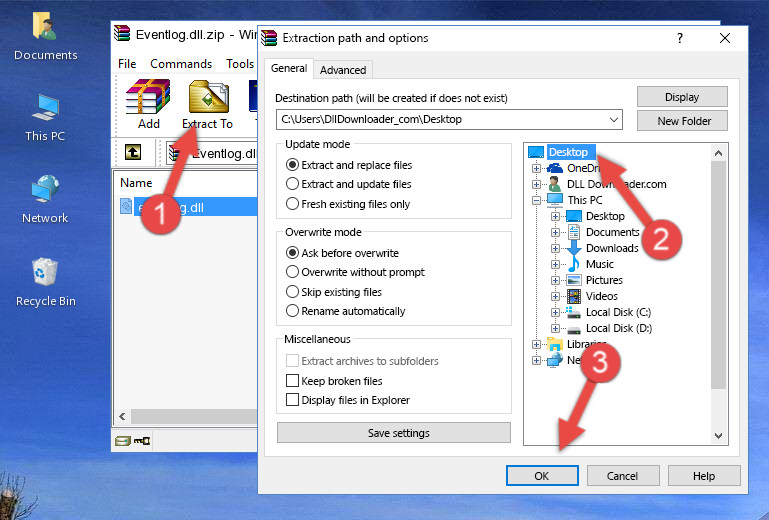Image resolution: width=769 pixels, height=520 pixels.
Task: Click the DLL Downloader.com user icon
Action: pyautogui.click(x=555, y=184)
